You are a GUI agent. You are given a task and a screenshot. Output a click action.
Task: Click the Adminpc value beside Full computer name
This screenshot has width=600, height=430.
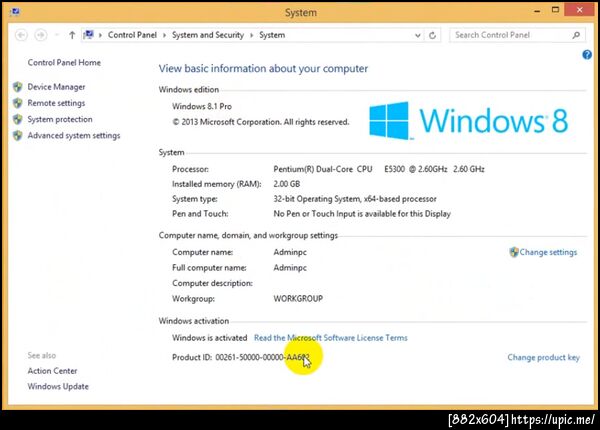pos(290,268)
